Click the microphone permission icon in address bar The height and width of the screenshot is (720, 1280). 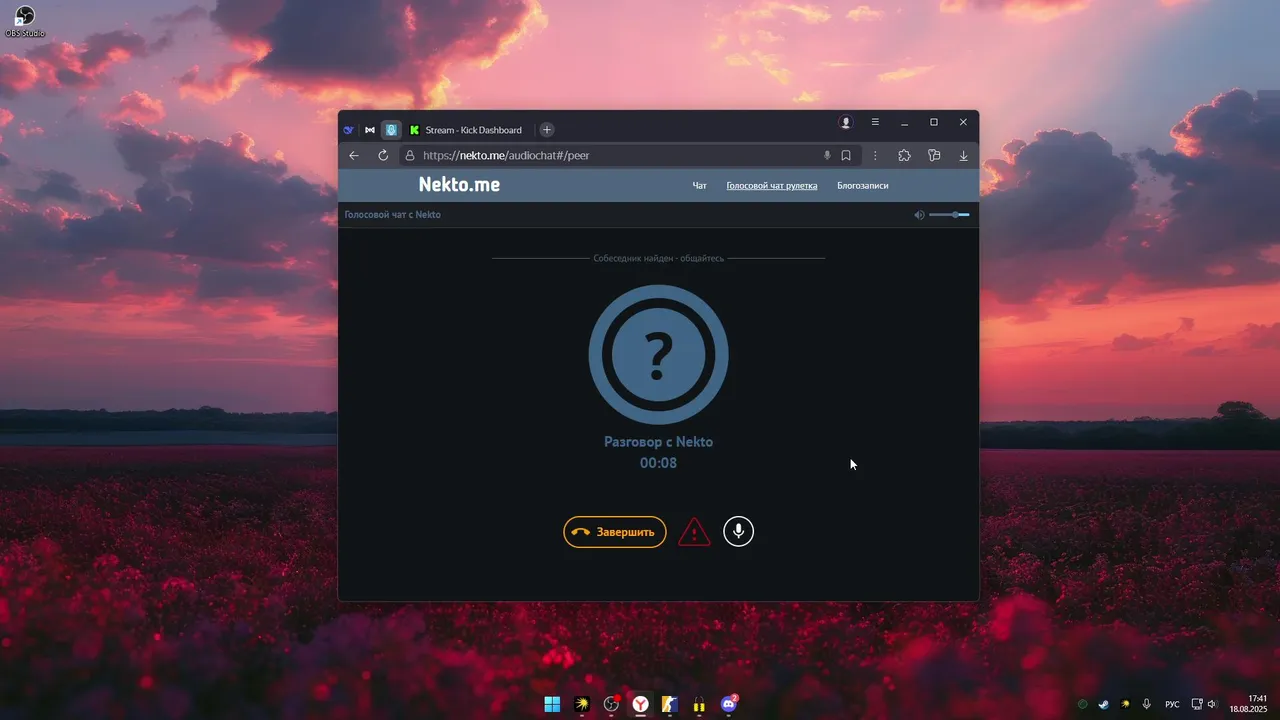click(827, 156)
